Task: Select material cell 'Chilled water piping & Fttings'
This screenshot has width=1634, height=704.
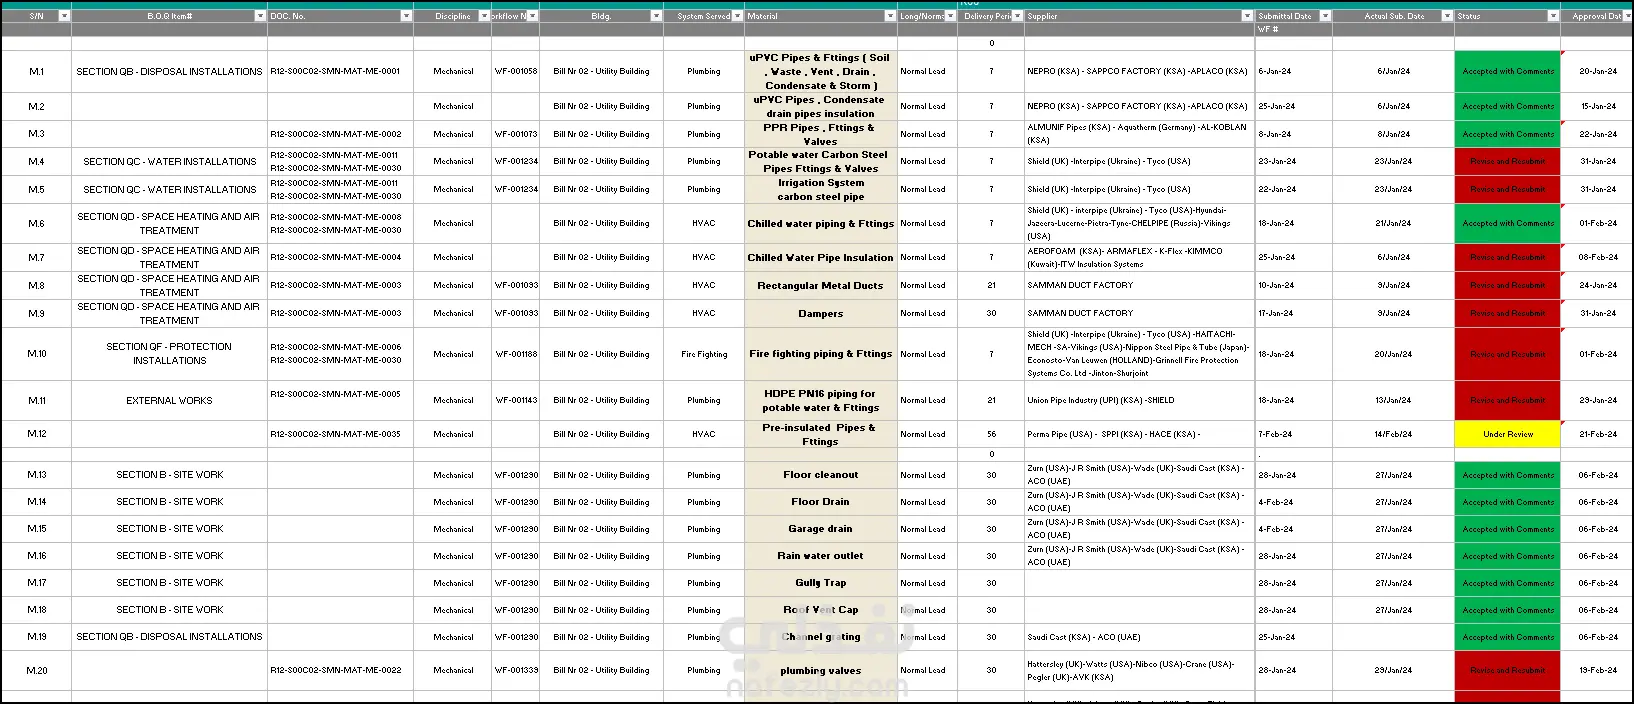Action: click(x=820, y=223)
